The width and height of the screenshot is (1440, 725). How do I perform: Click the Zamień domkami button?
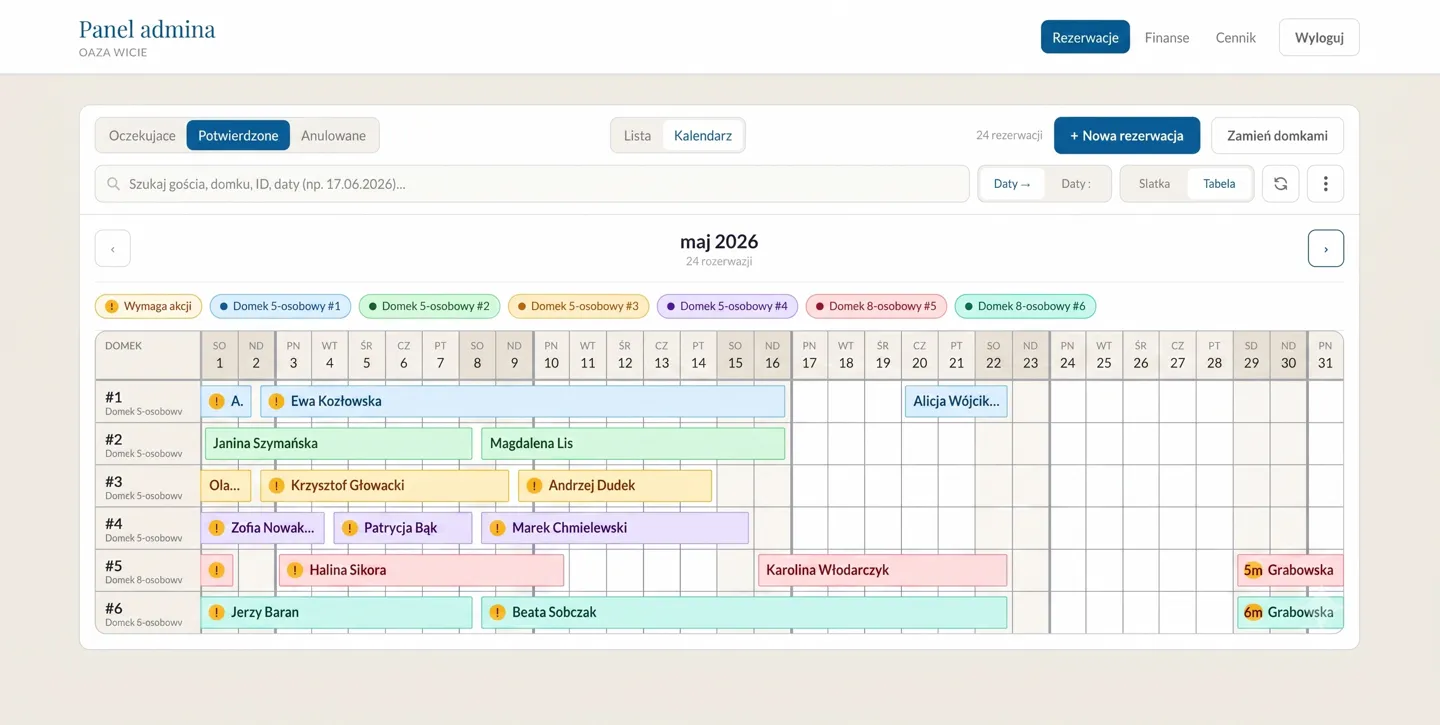pos(1277,136)
